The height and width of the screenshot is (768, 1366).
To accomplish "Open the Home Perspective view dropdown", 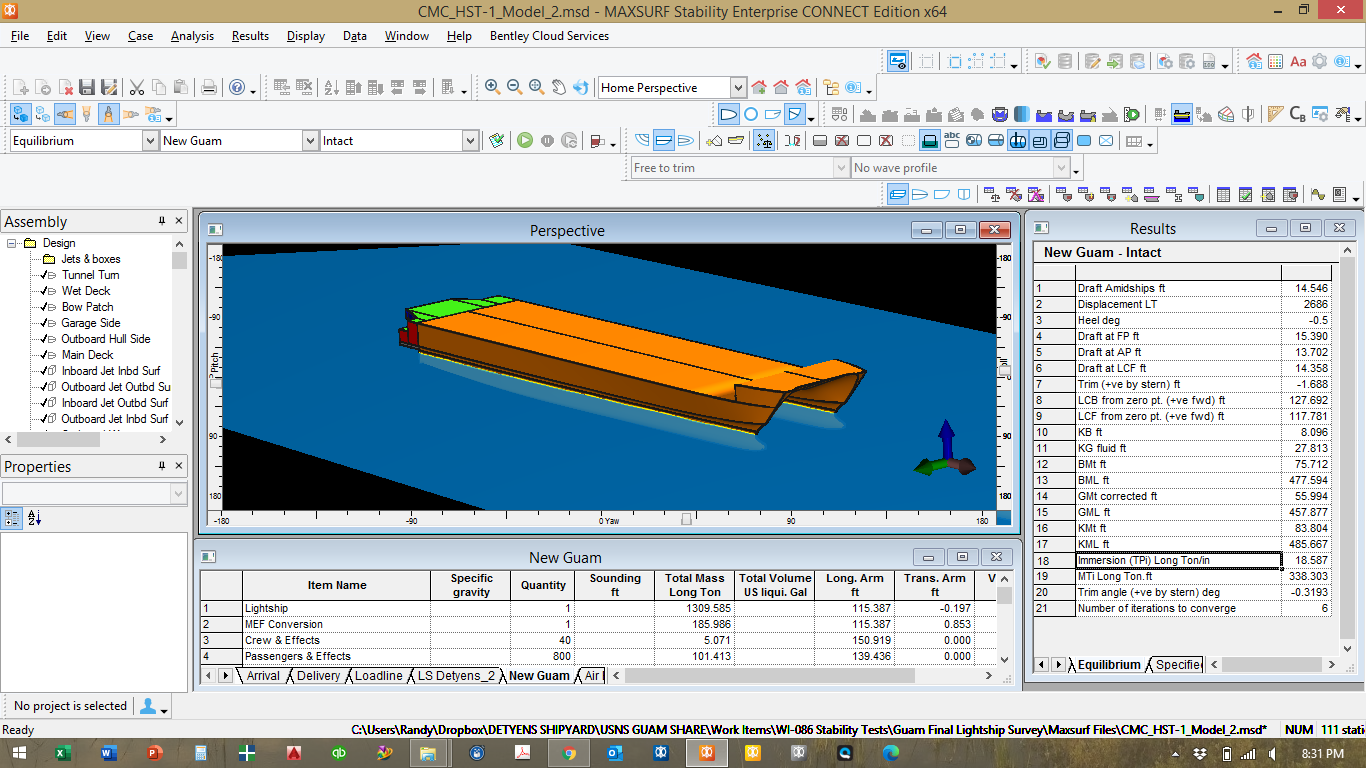I will [738, 88].
